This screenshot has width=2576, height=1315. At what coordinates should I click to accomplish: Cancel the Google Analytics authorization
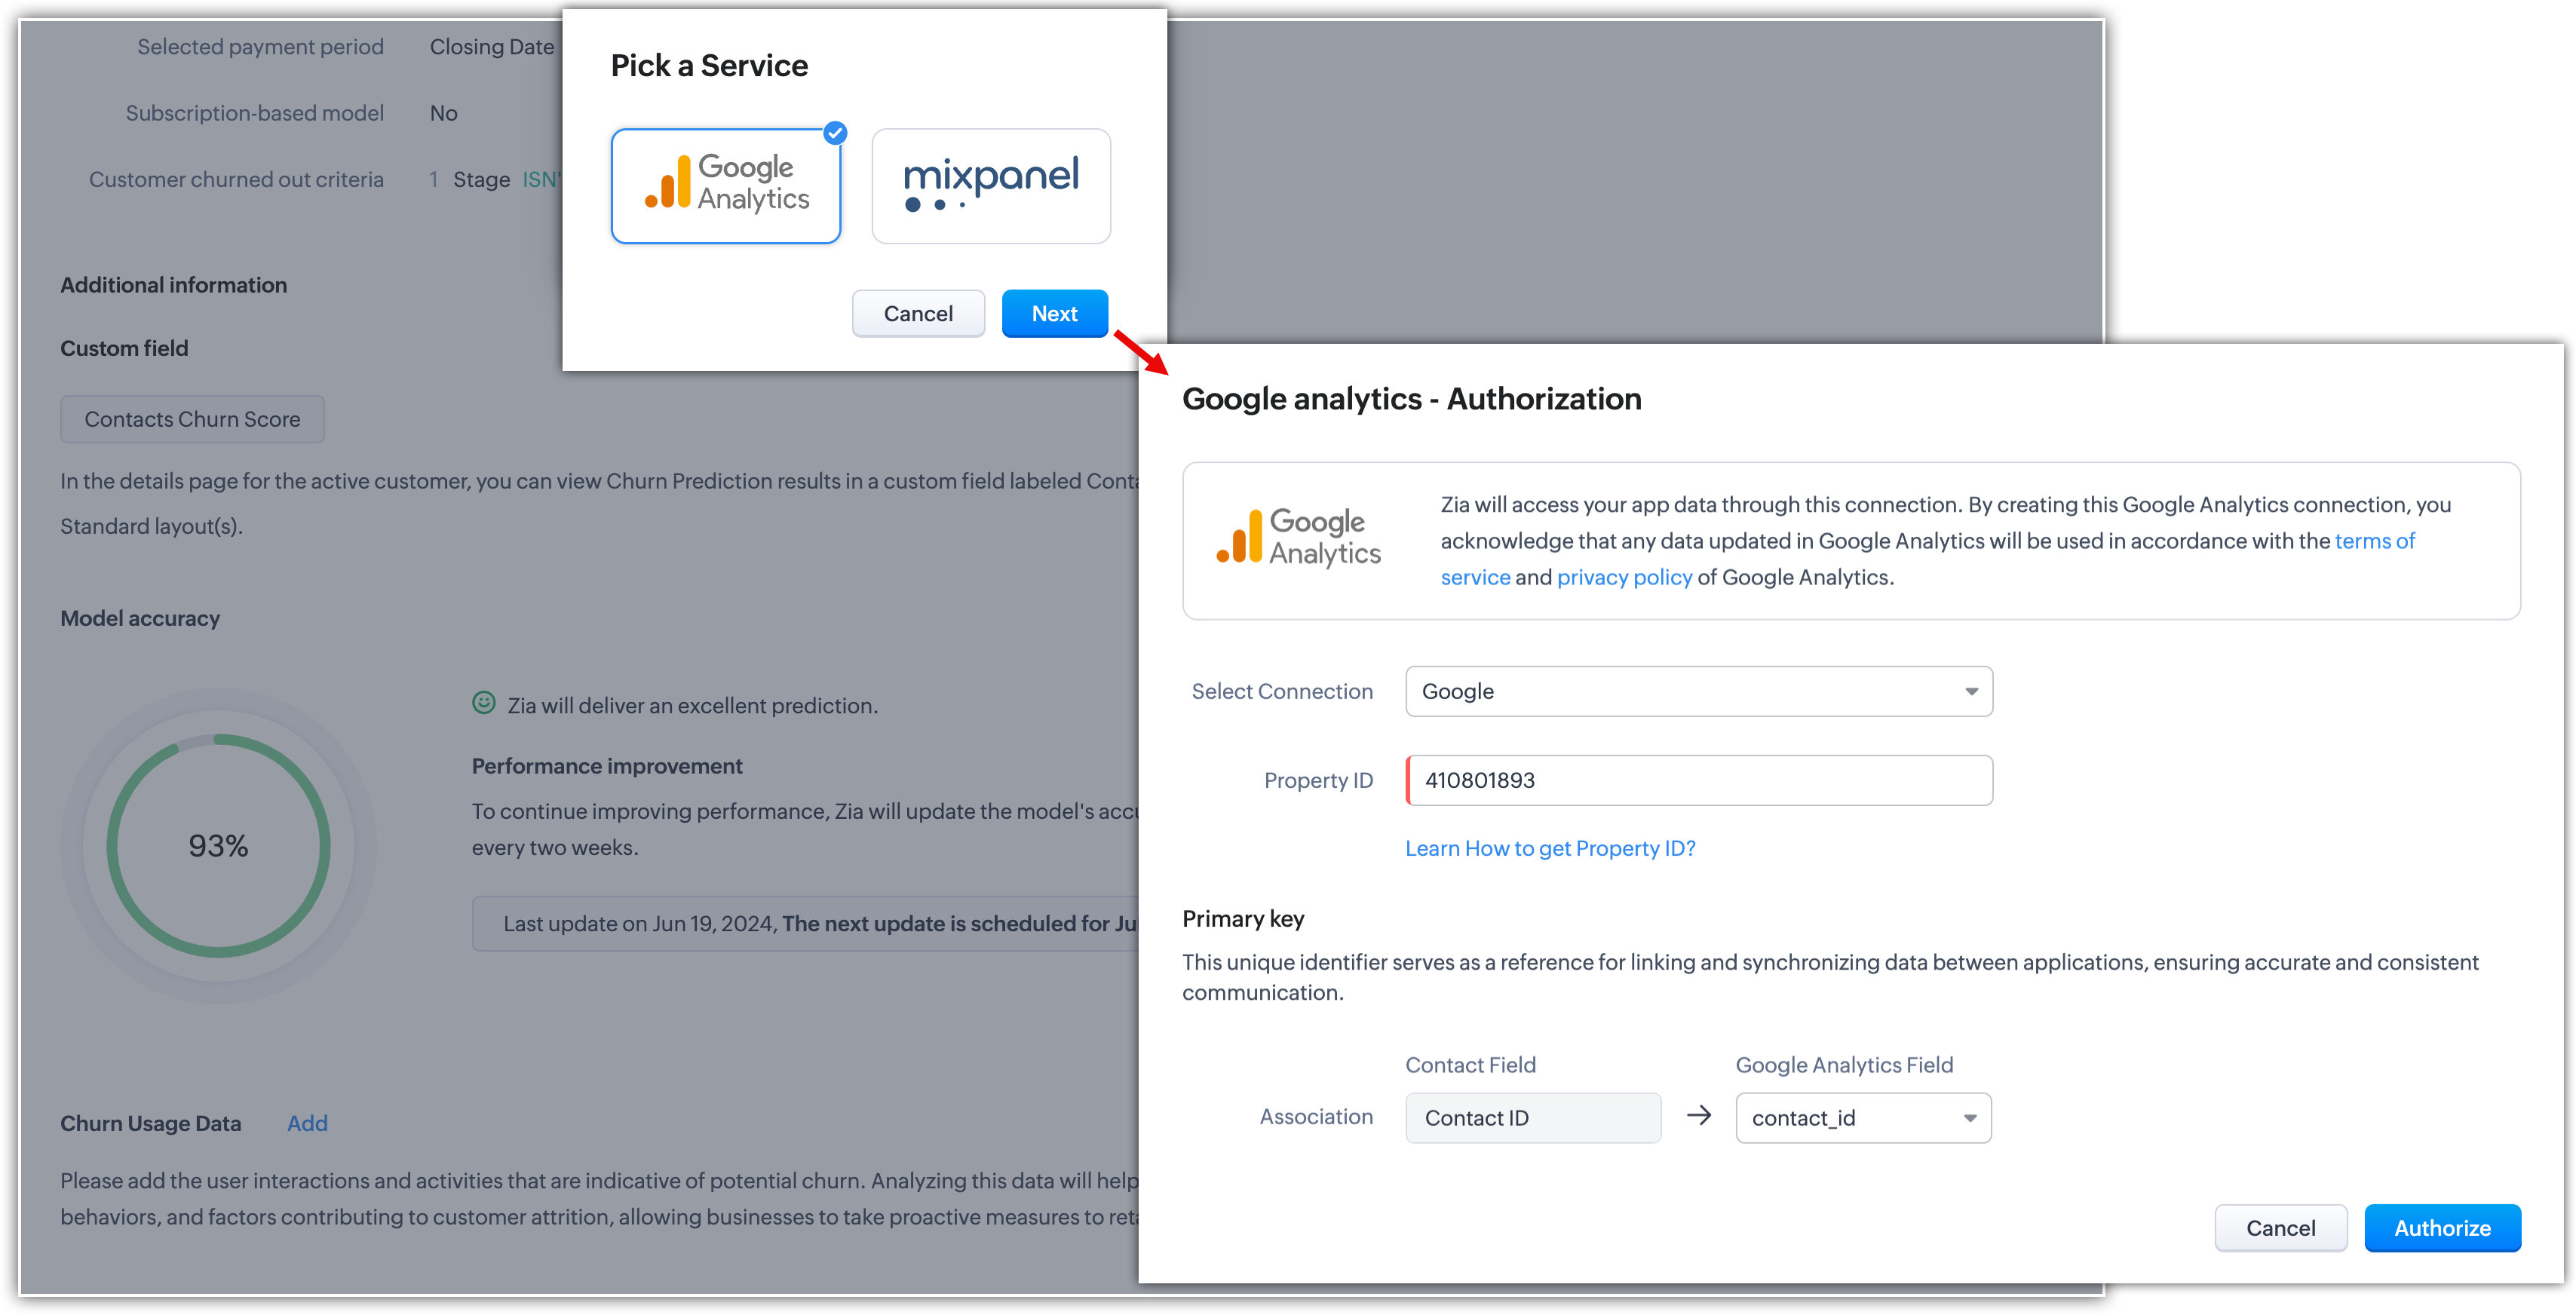(x=2280, y=1228)
